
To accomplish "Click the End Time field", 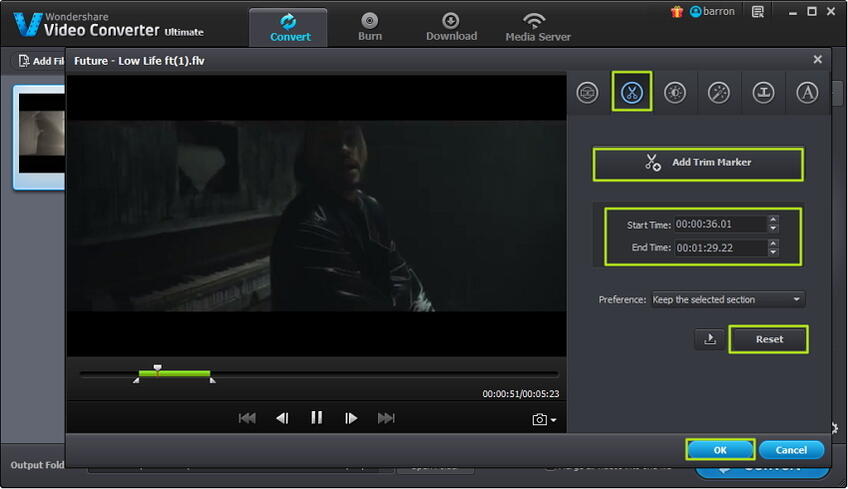I will (x=721, y=248).
